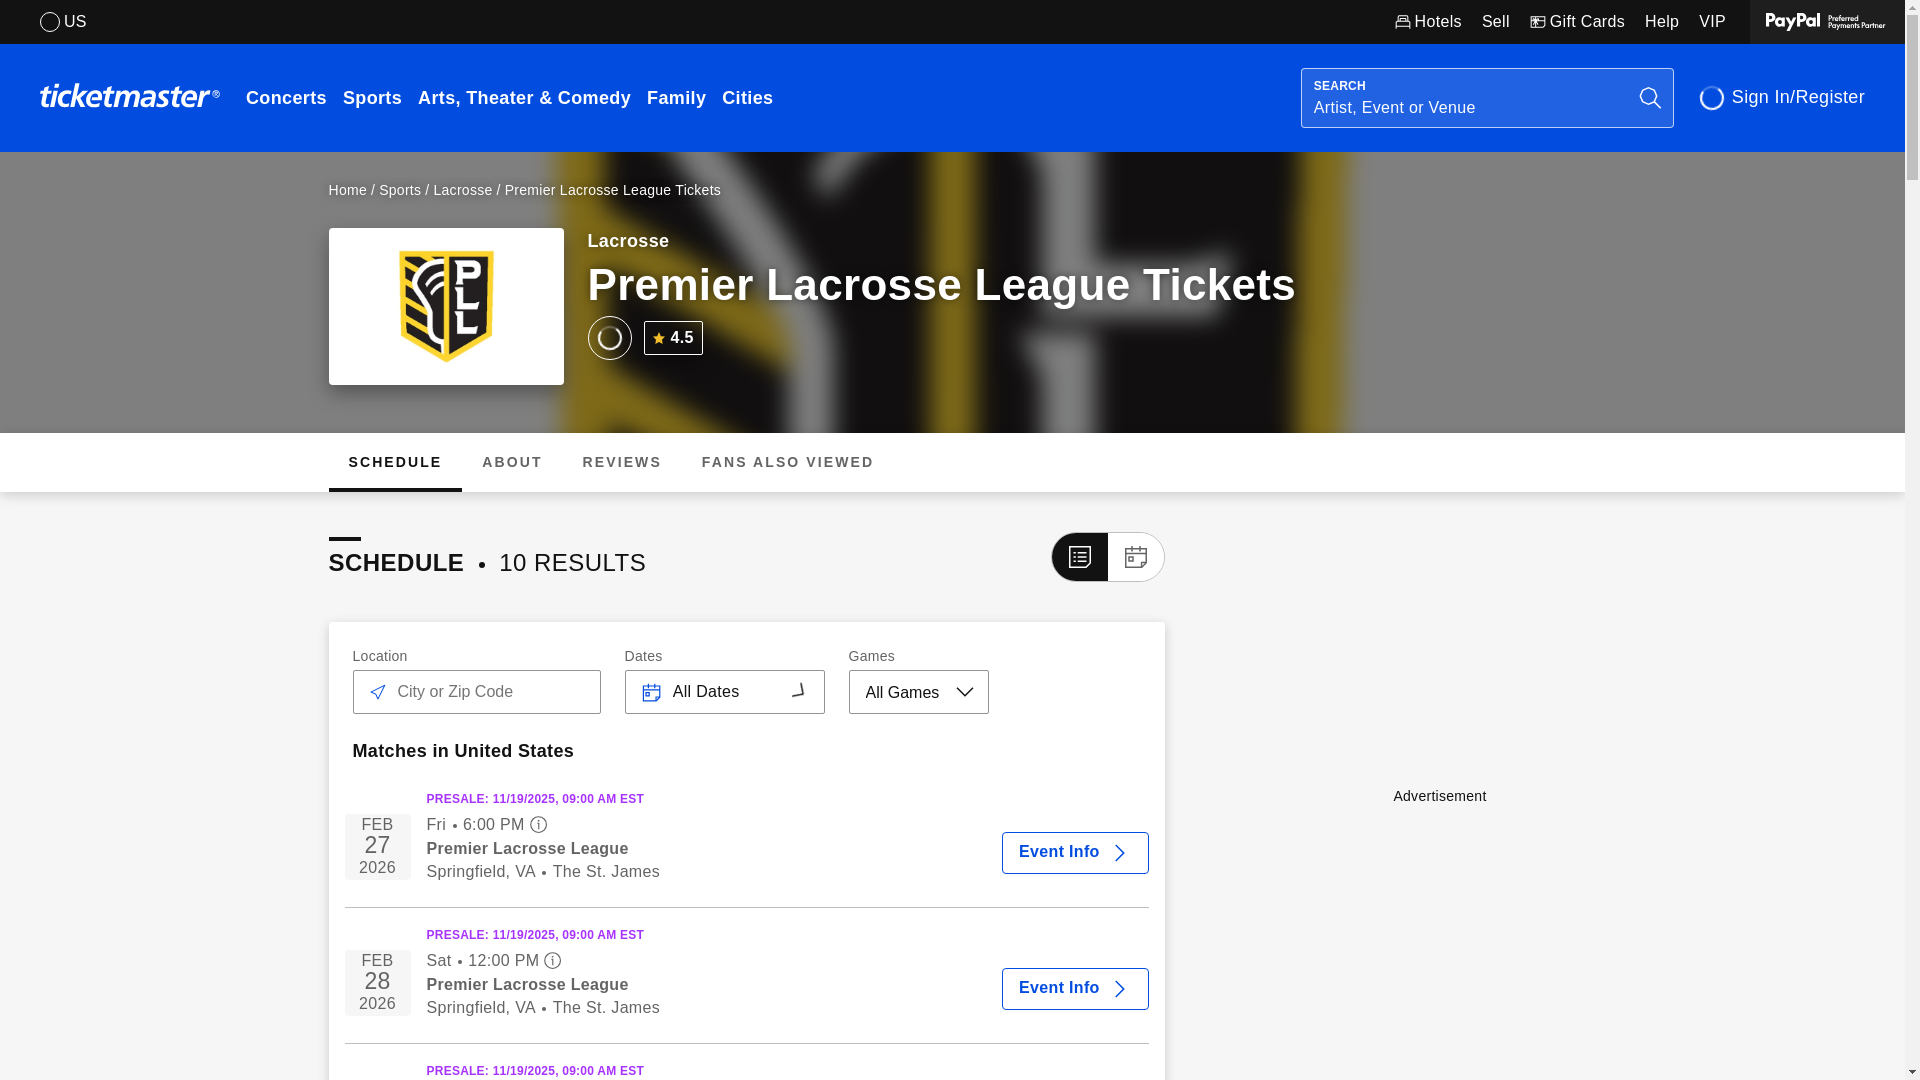Click Sell in the top bar
This screenshot has width=1920, height=1080.
pyautogui.click(x=1495, y=22)
